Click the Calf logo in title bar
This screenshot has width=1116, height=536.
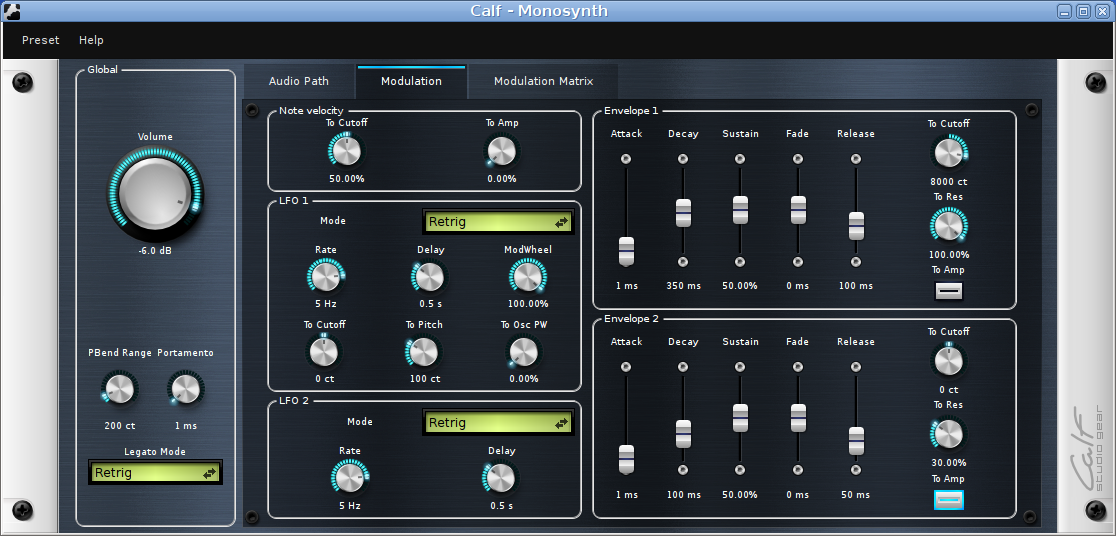[11, 11]
